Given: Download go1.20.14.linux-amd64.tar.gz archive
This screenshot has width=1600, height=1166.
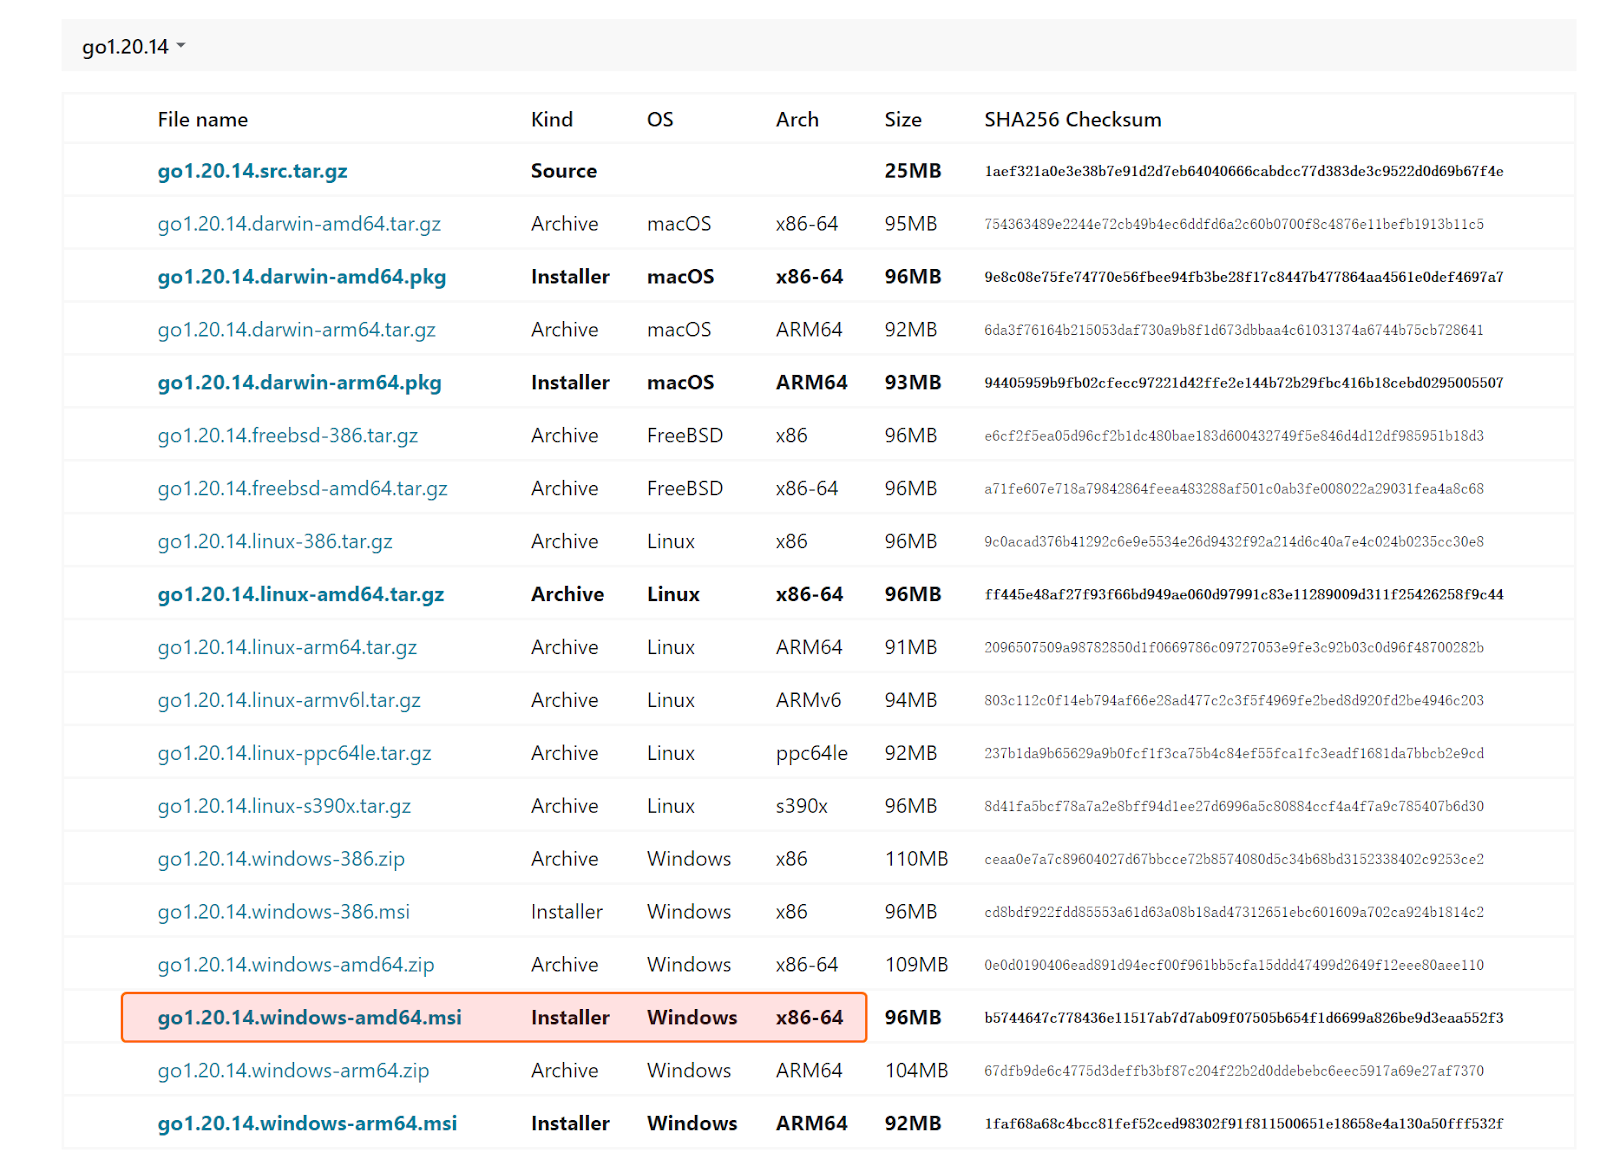Looking at the screenshot, I should pyautogui.click(x=300, y=595).
